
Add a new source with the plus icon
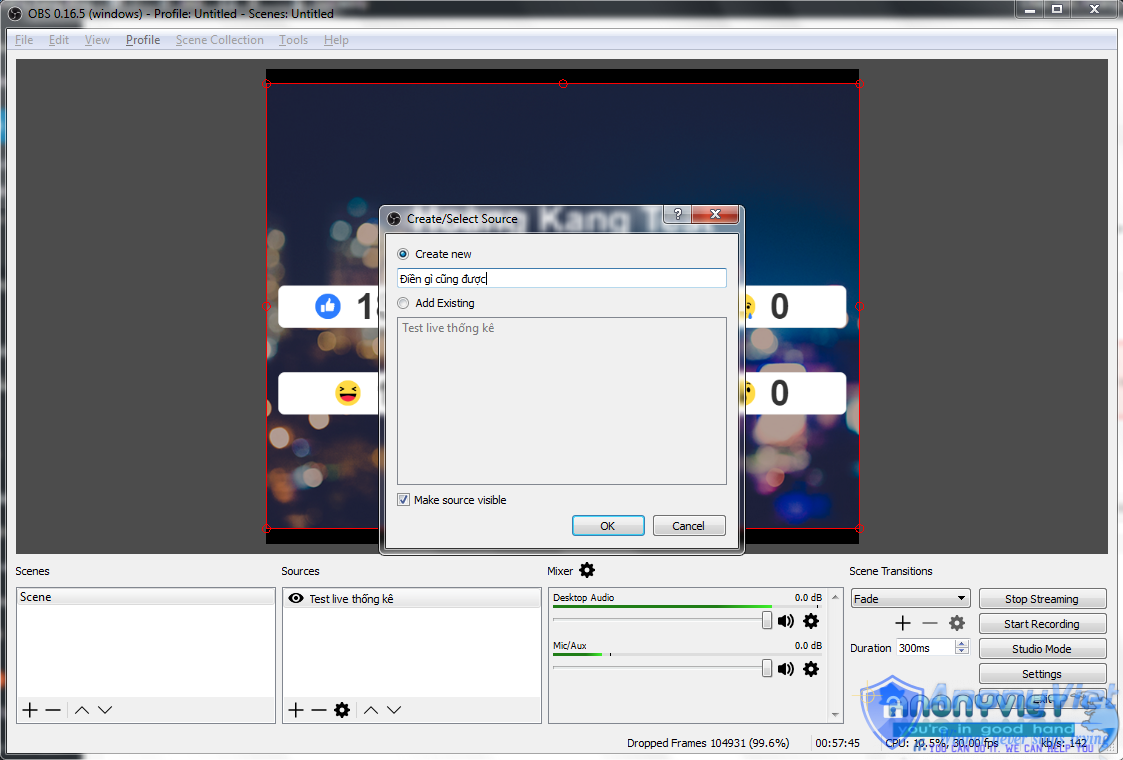(x=296, y=710)
